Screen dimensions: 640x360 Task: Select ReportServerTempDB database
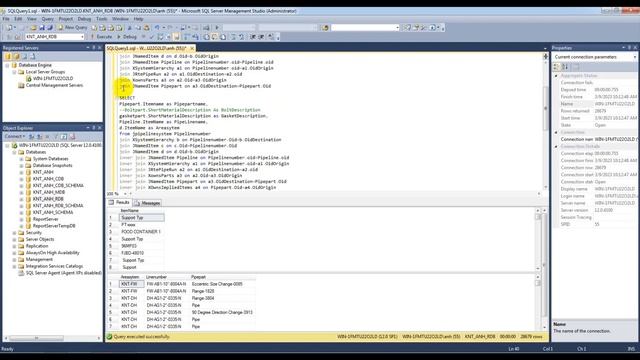pos(54,226)
